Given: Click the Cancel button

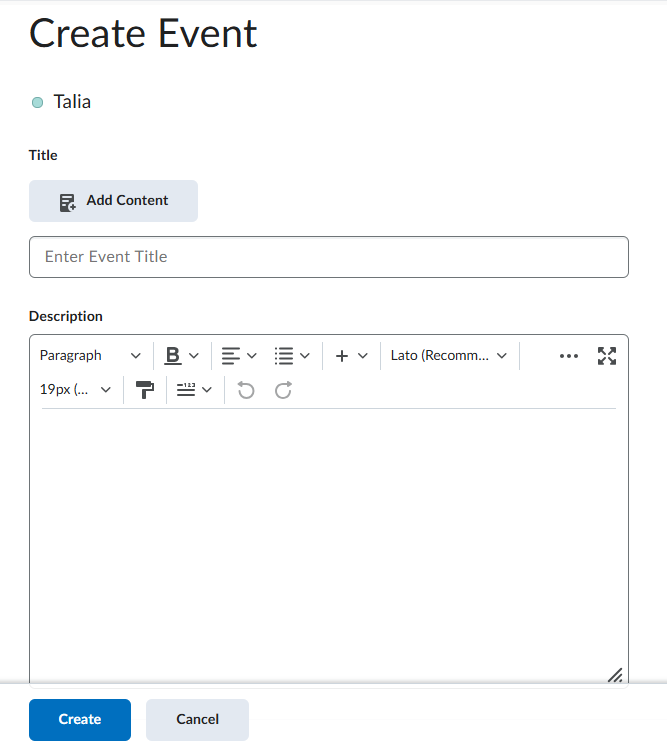Looking at the screenshot, I should (197, 720).
